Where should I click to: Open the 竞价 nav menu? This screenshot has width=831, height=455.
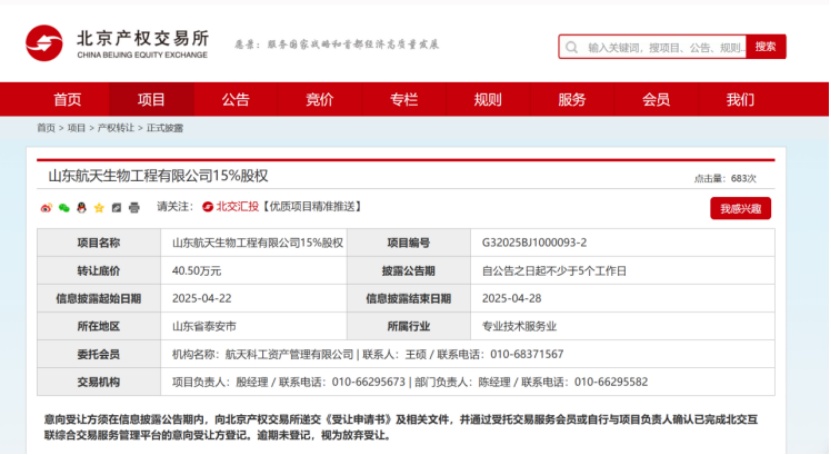click(320, 100)
